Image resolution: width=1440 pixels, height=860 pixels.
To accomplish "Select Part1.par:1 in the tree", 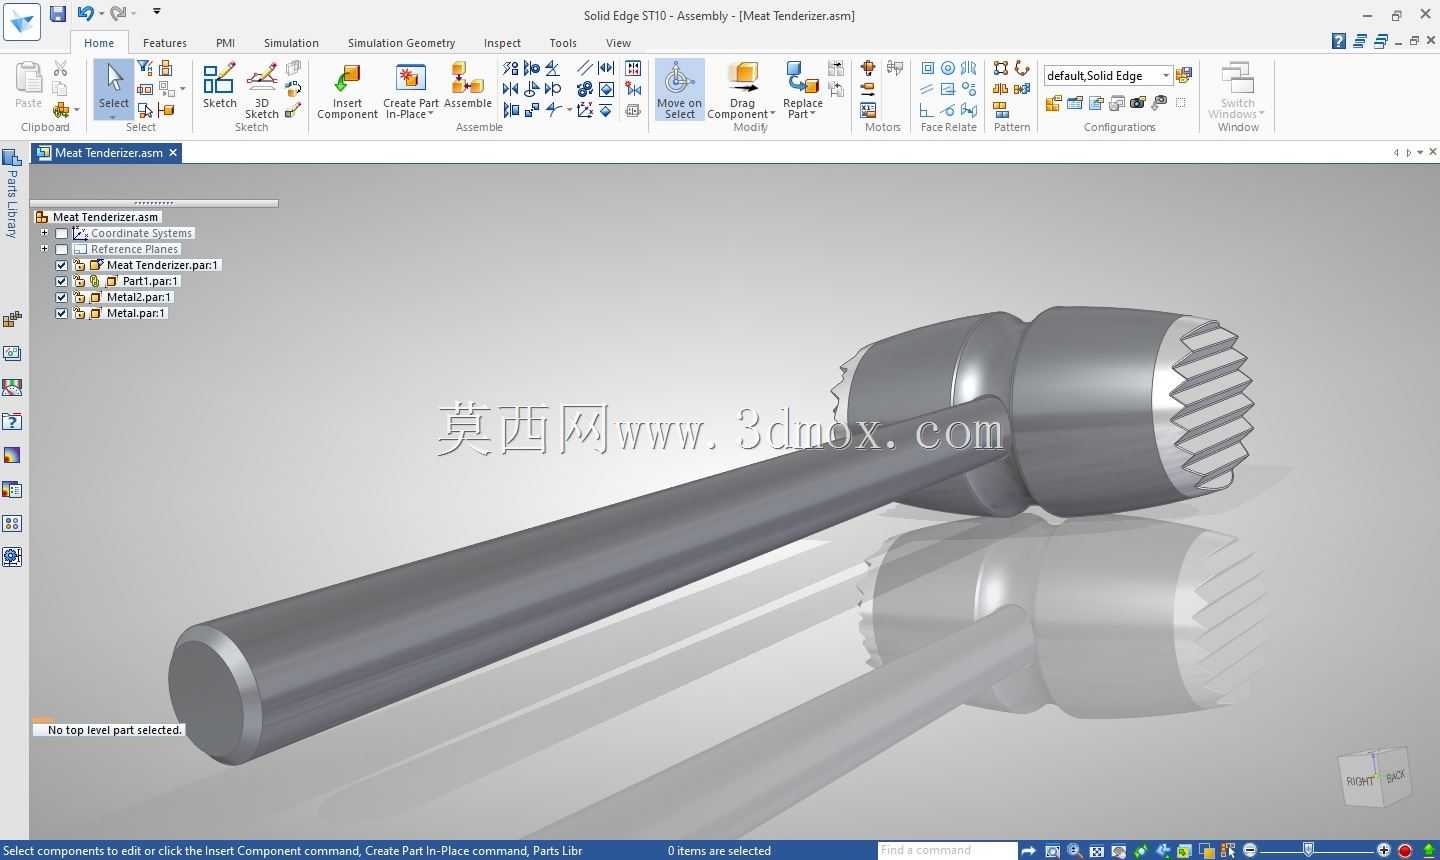I will 150,281.
